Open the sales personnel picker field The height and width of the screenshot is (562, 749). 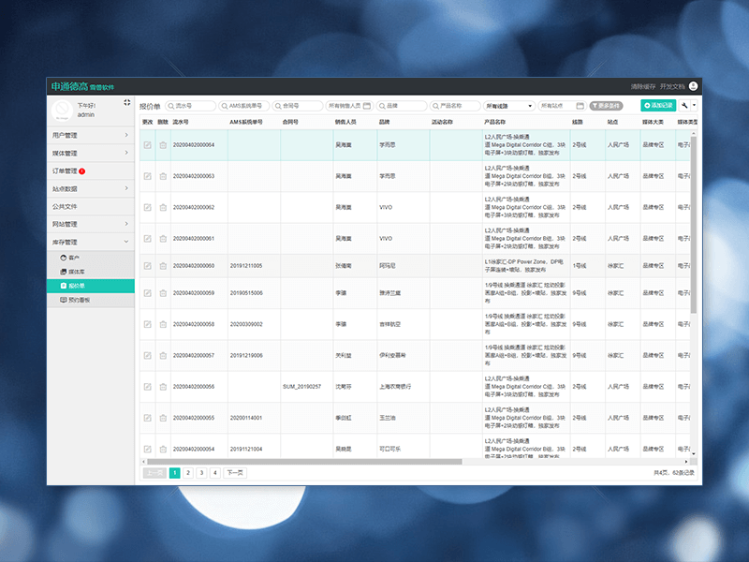point(349,106)
